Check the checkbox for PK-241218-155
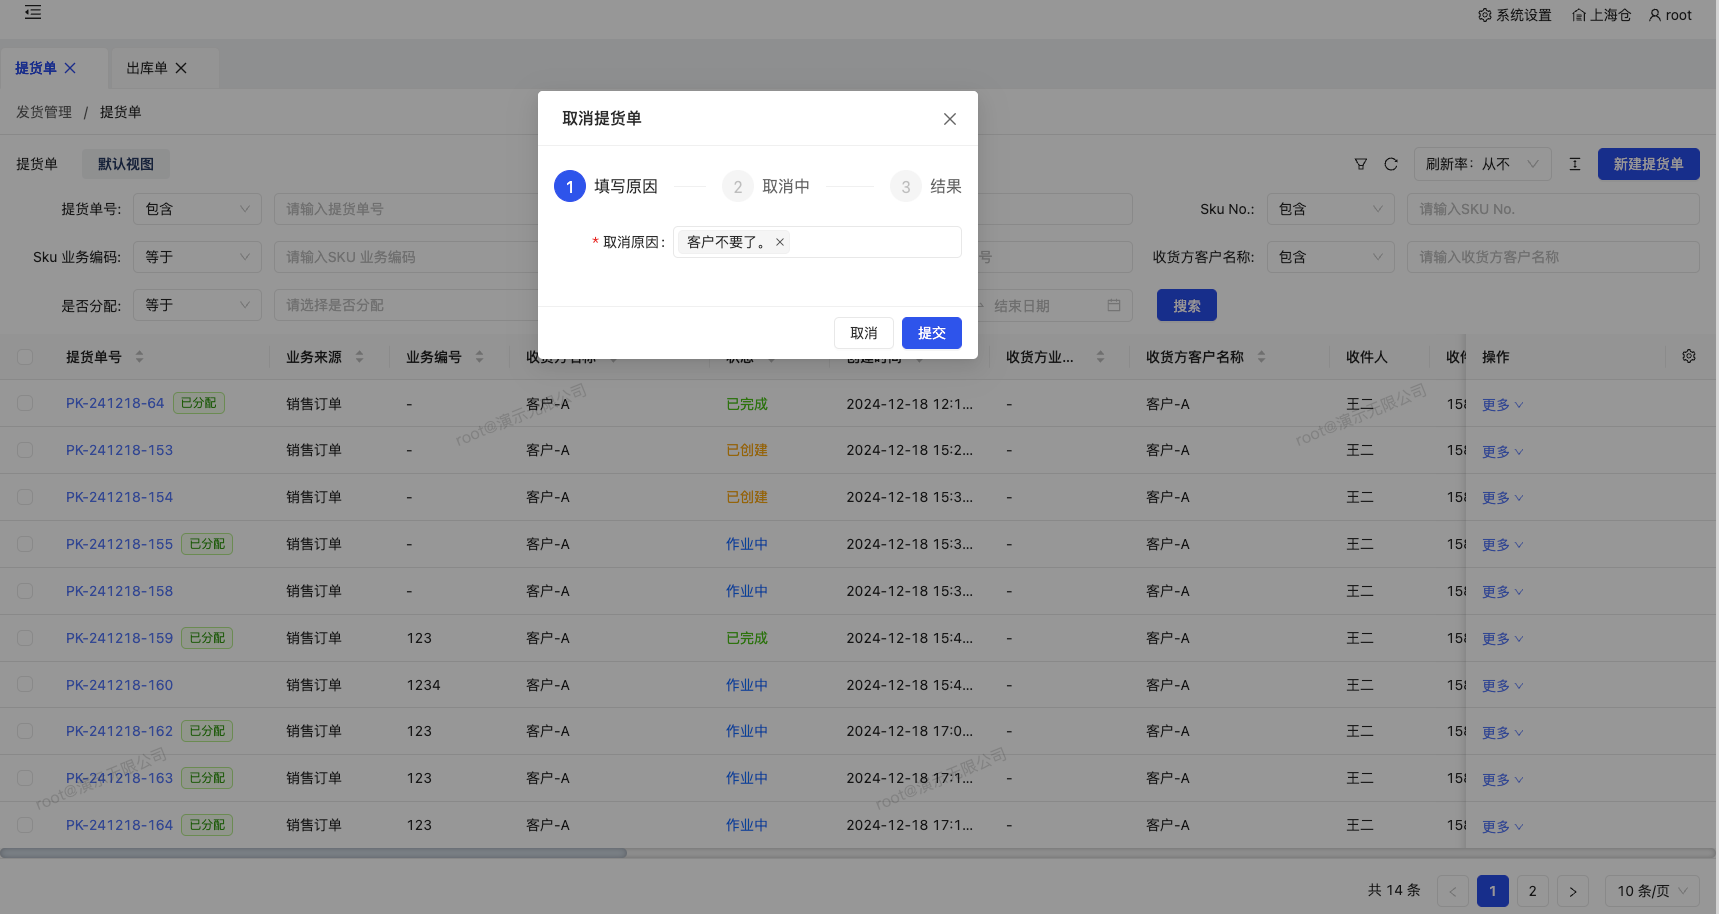Viewport: 1719px width, 914px height. click(x=25, y=544)
